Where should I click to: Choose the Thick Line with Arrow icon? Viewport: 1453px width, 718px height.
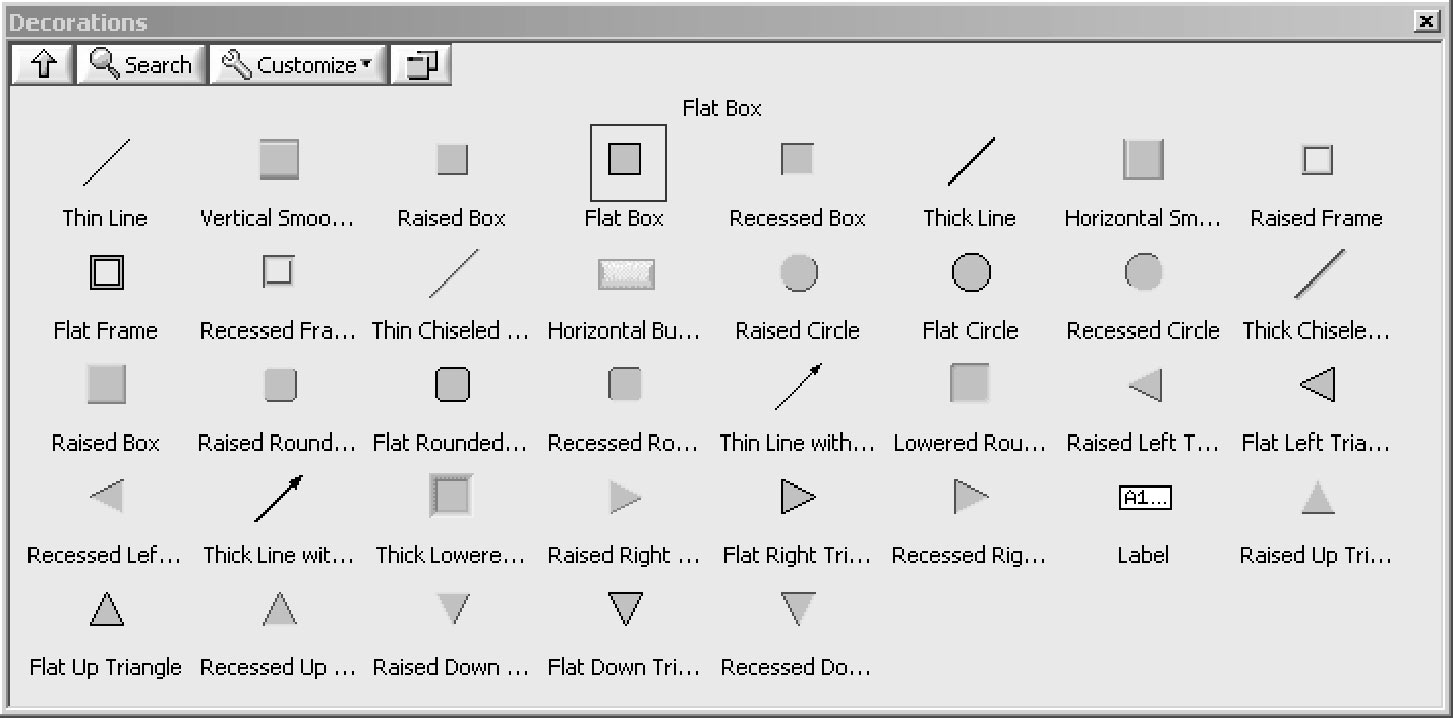coord(278,498)
